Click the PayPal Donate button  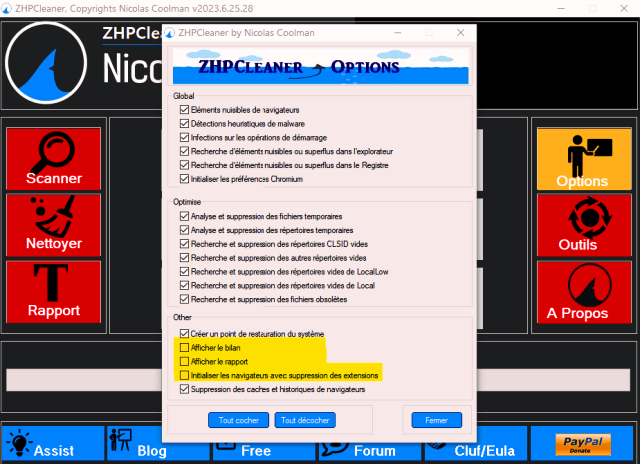coord(583,444)
